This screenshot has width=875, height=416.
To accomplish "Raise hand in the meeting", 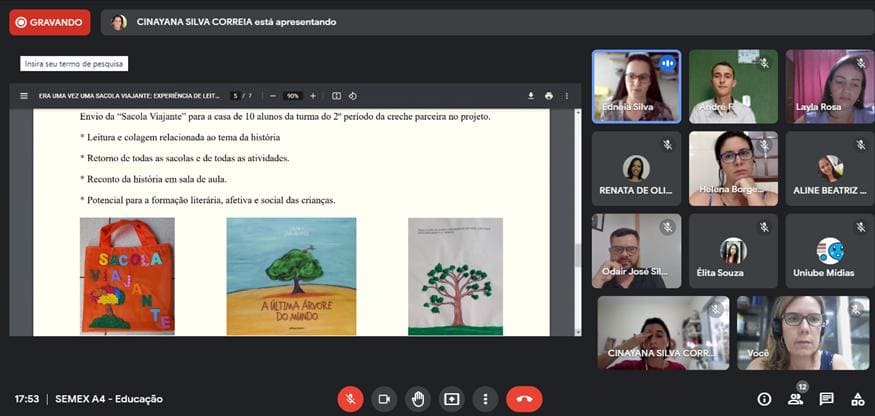I will point(418,399).
